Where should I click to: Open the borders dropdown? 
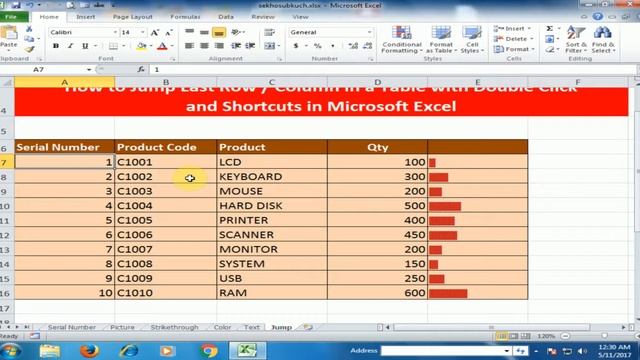pyautogui.click(x=124, y=46)
